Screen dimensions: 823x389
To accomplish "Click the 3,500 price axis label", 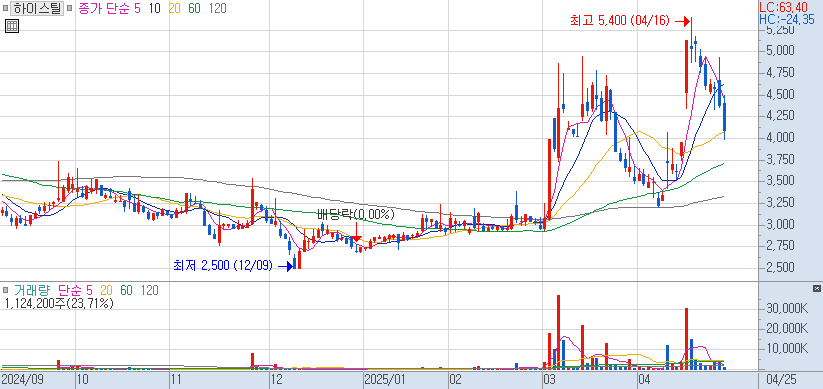I will click(780, 181).
